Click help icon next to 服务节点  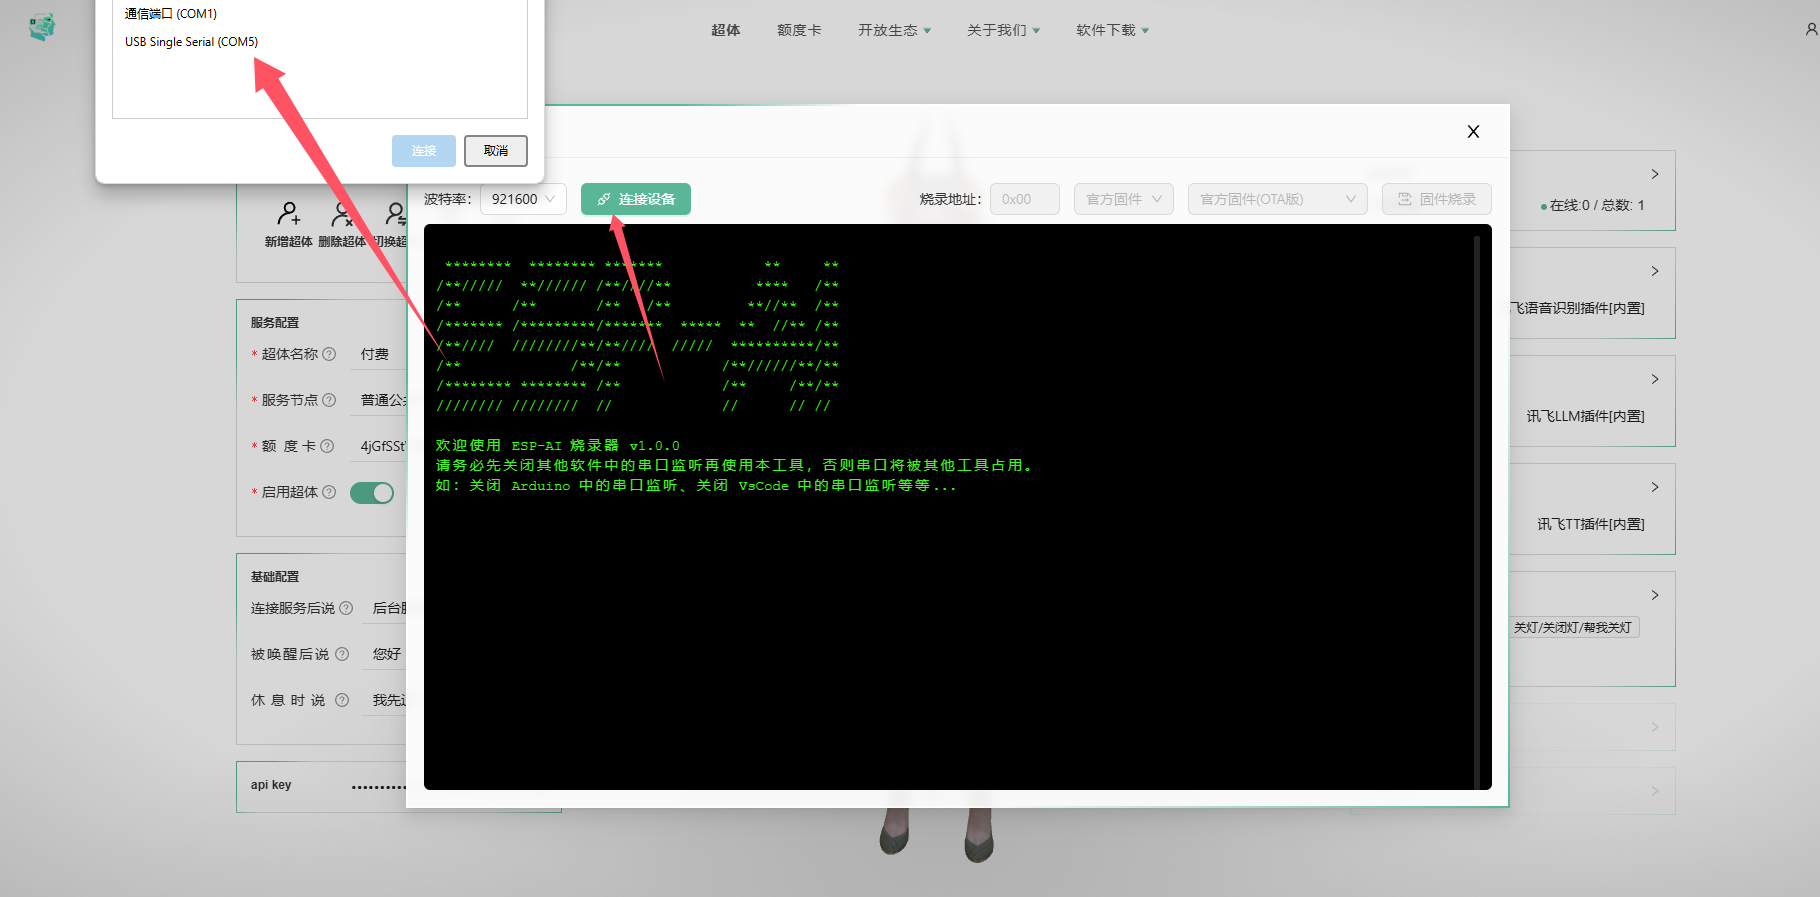[329, 400]
